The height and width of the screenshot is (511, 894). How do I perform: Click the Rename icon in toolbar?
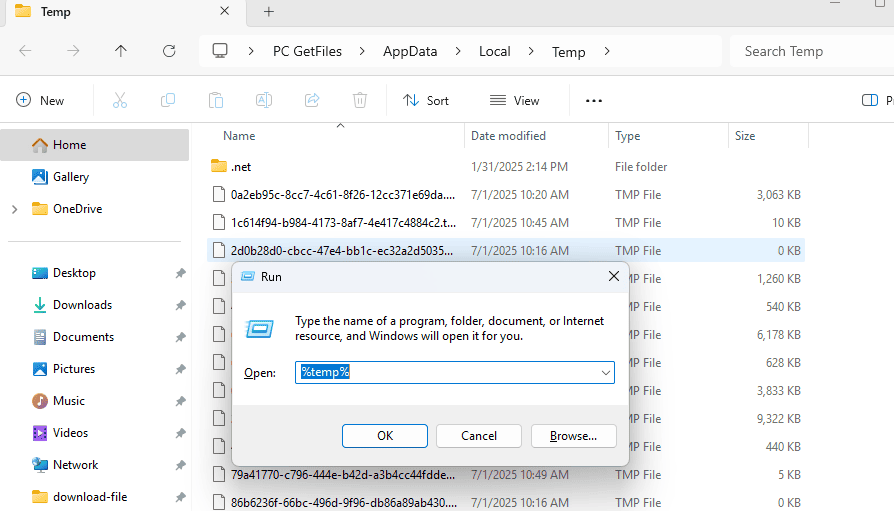point(263,100)
